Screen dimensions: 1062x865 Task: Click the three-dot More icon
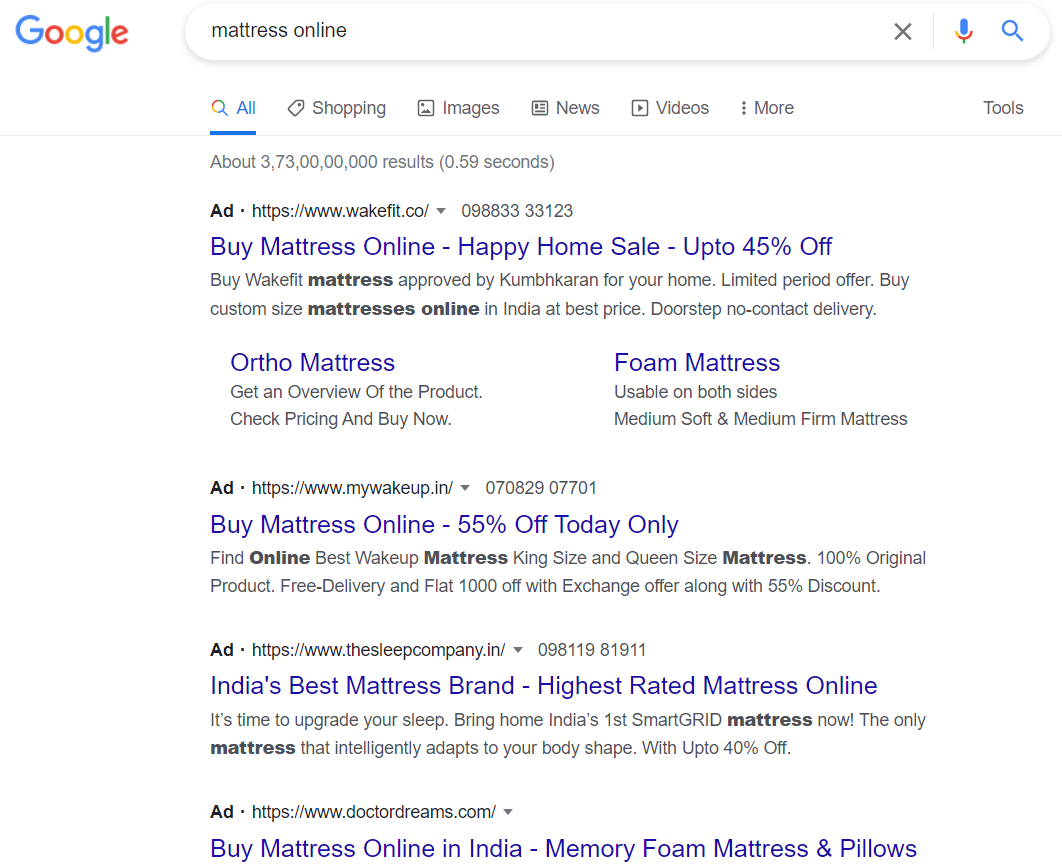click(x=742, y=107)
